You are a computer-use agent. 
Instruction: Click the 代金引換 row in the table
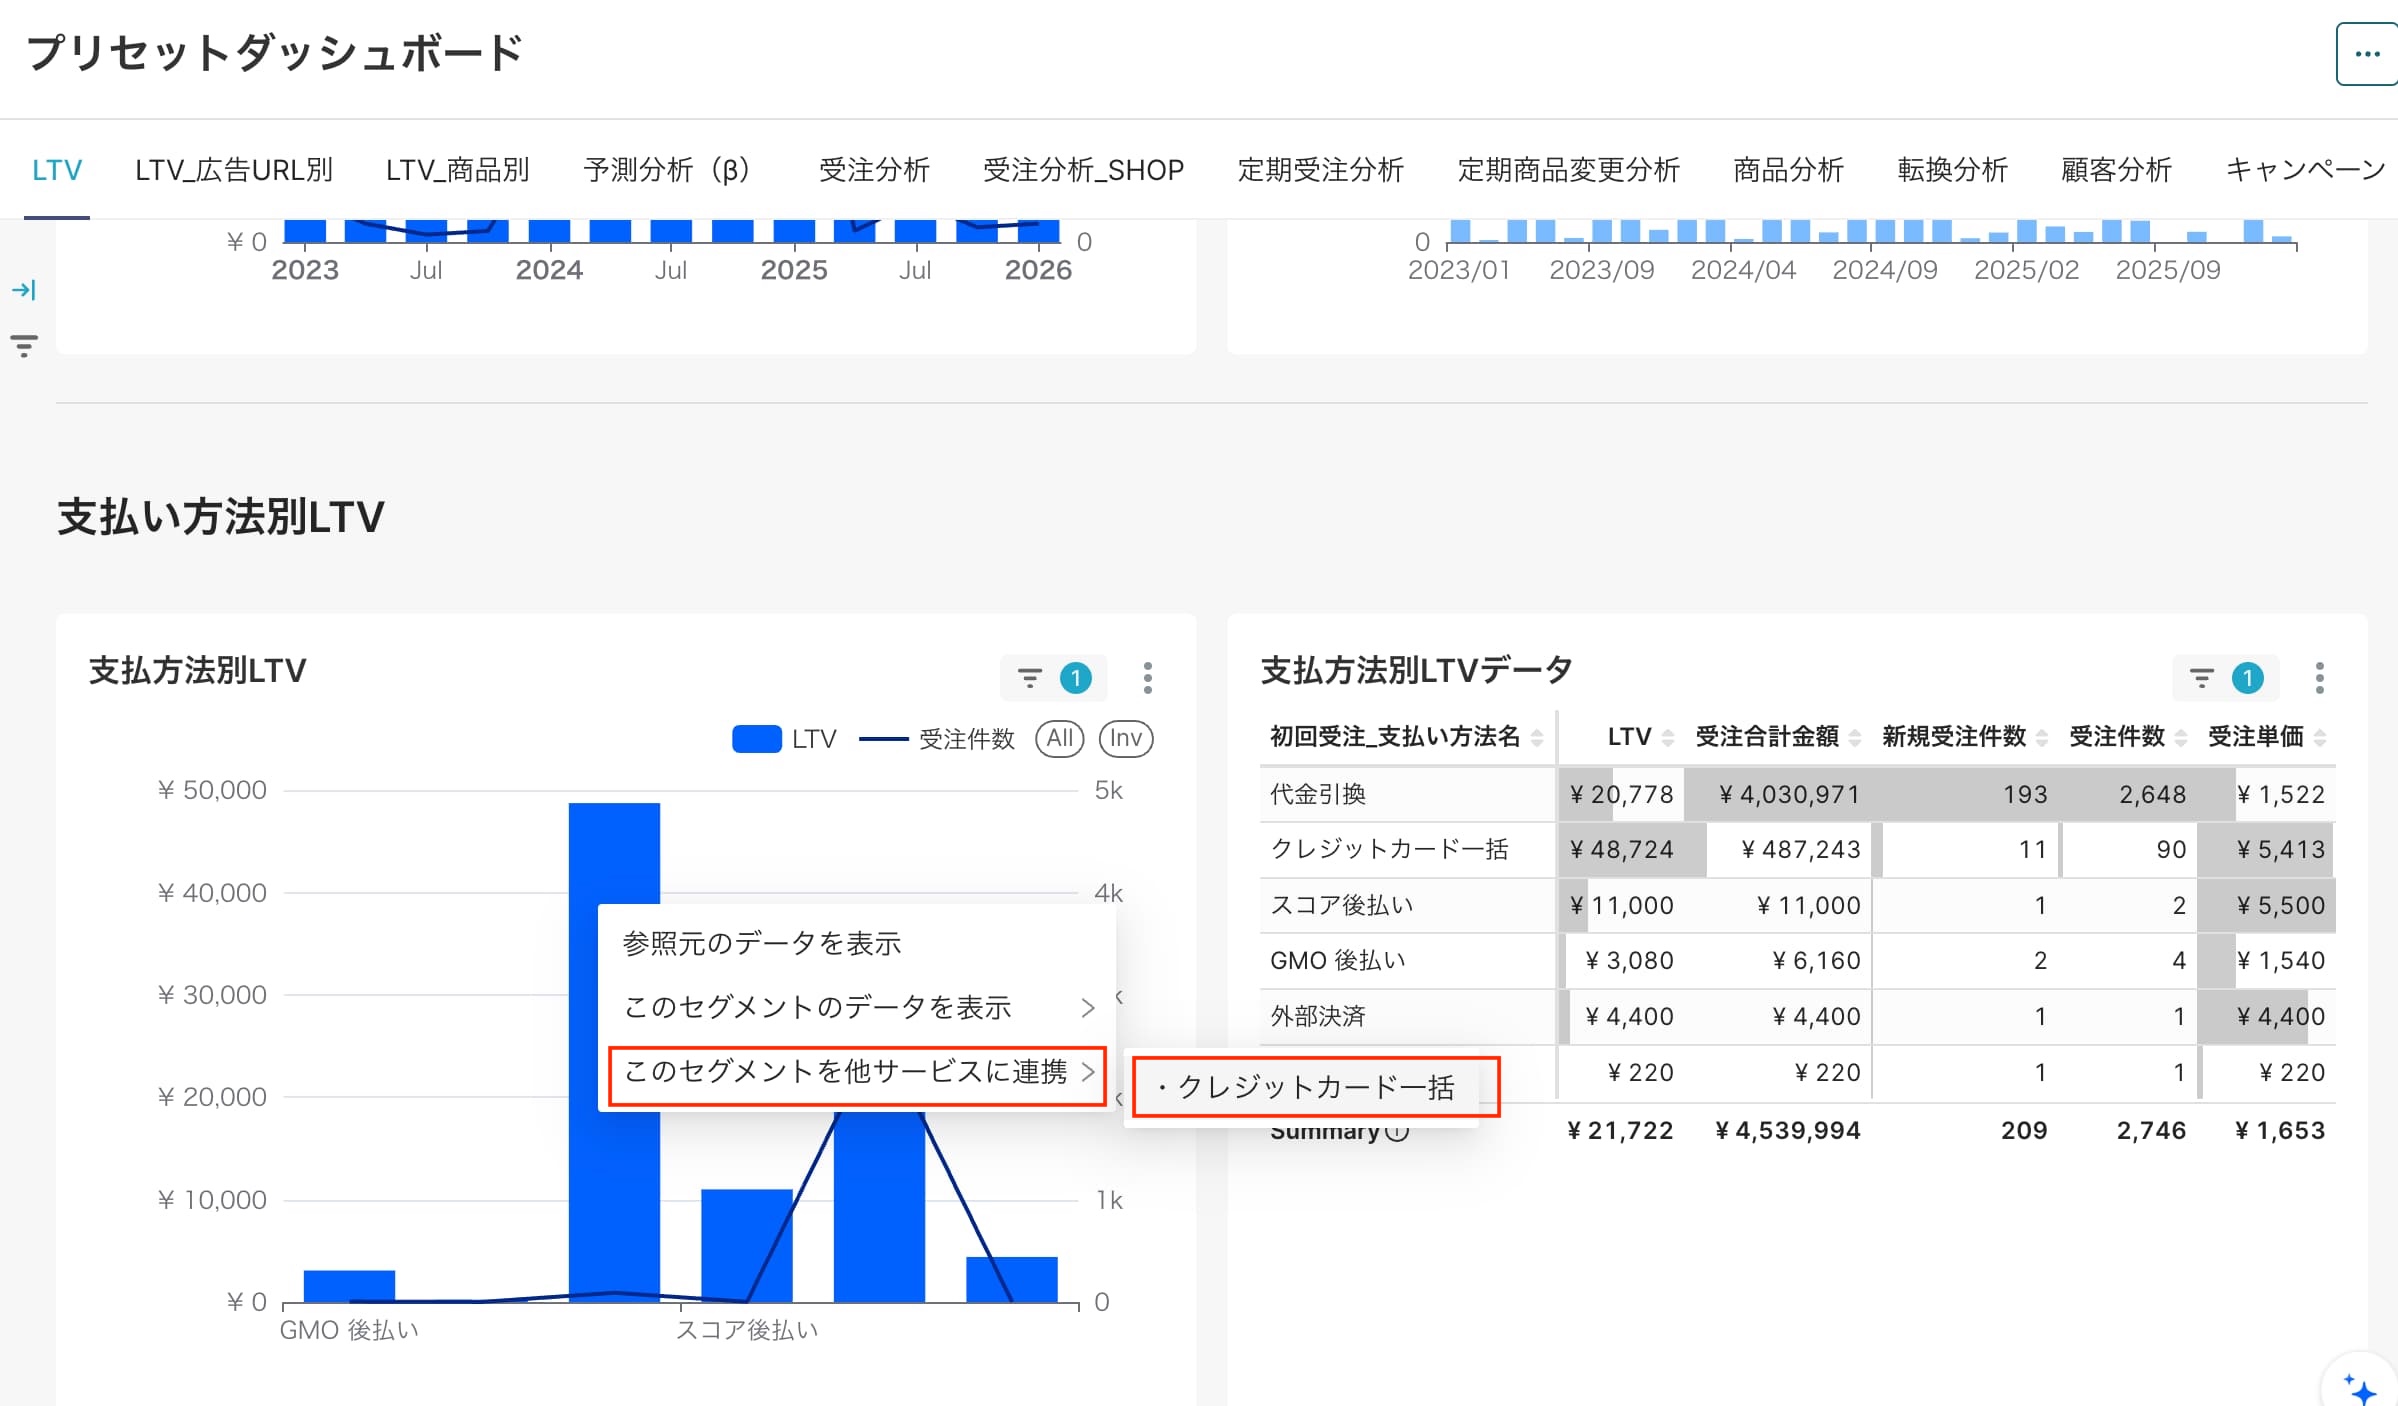[1797, 794]
